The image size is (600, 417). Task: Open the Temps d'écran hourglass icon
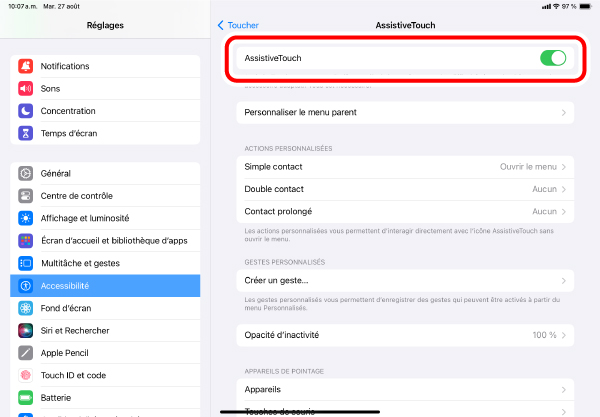click(x=26, y=133)
